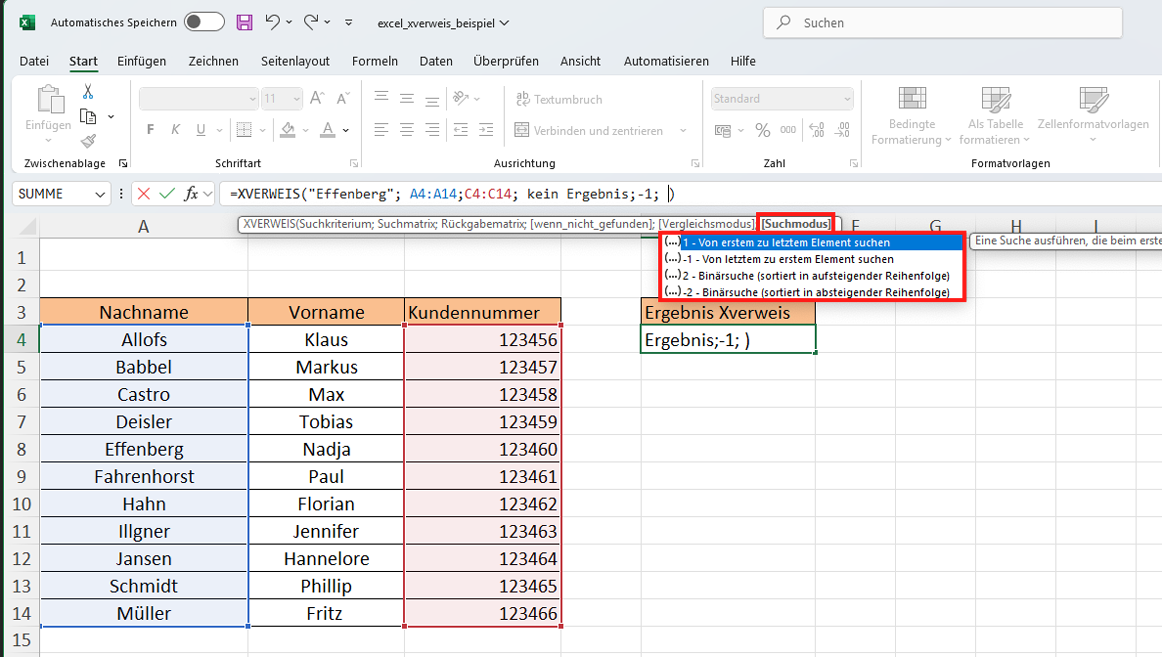Click the Einfügen paste clipboard icon

(49, 99)
